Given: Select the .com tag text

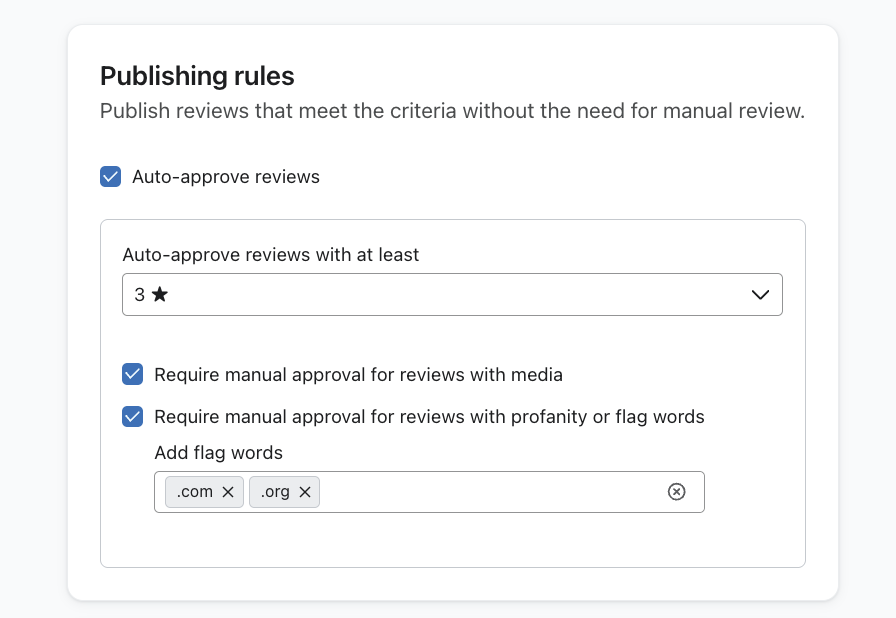Looking at the screenshot, I should (194, 492).
